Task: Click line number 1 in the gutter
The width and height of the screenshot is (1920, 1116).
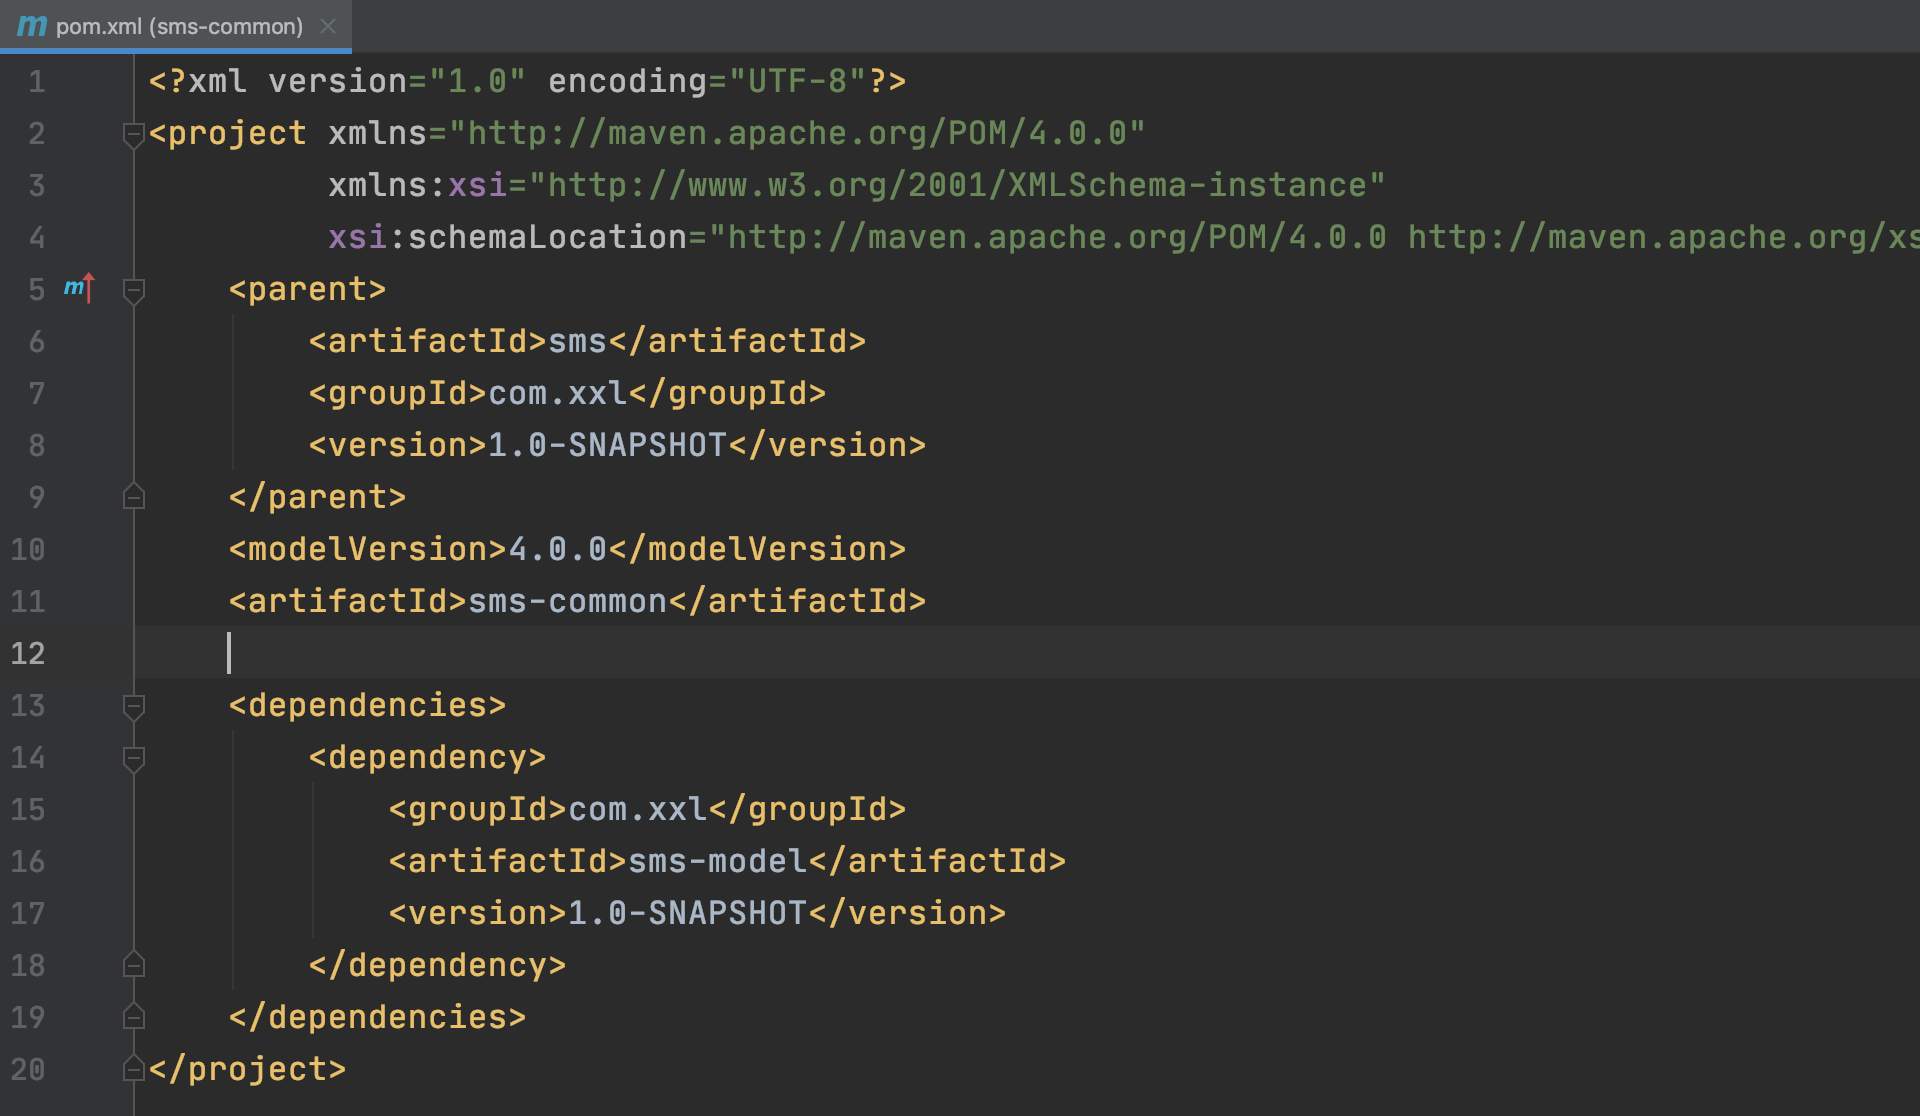Action: pyautogui.click(x=36, y=81)
